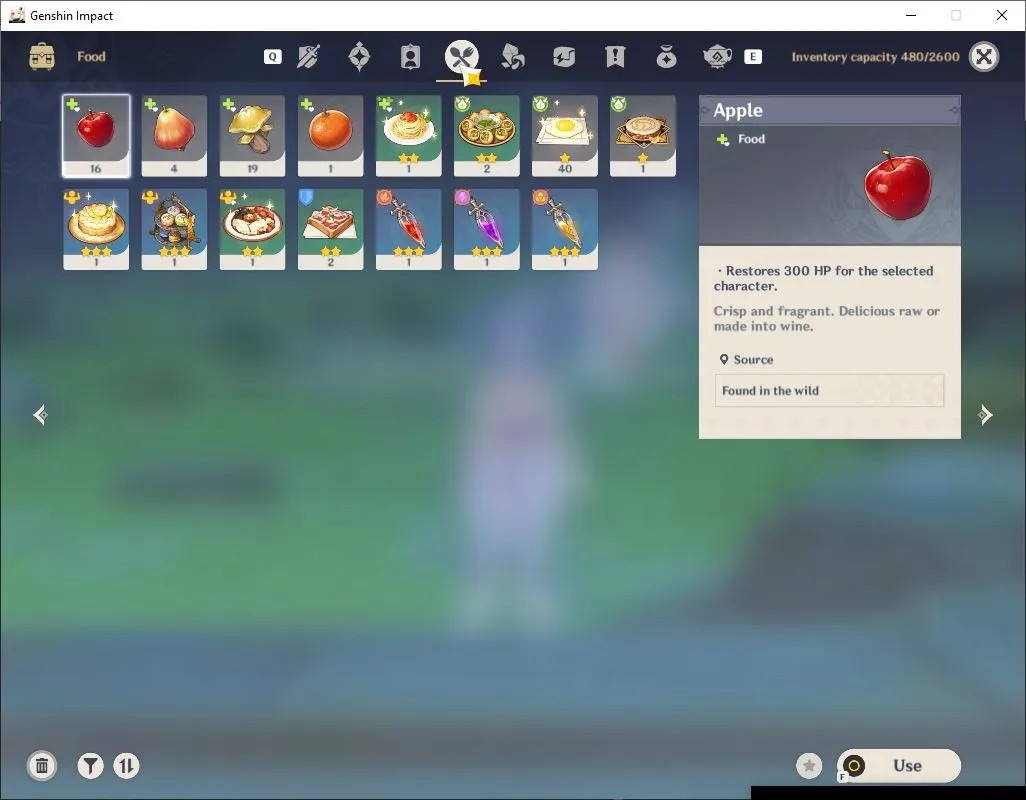Click the trash can delete icon
1026x800 pixels.
click(42, 765)
